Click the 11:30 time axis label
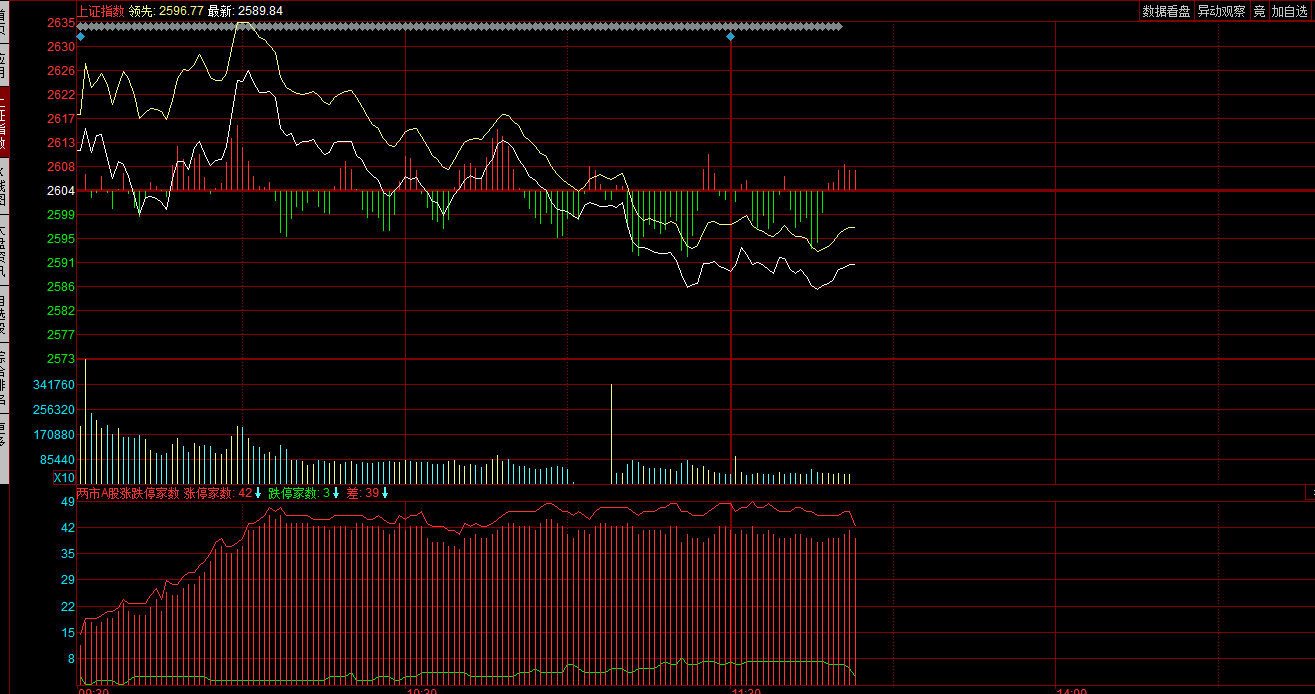1315x694 pixels. [x=747, y=690]
